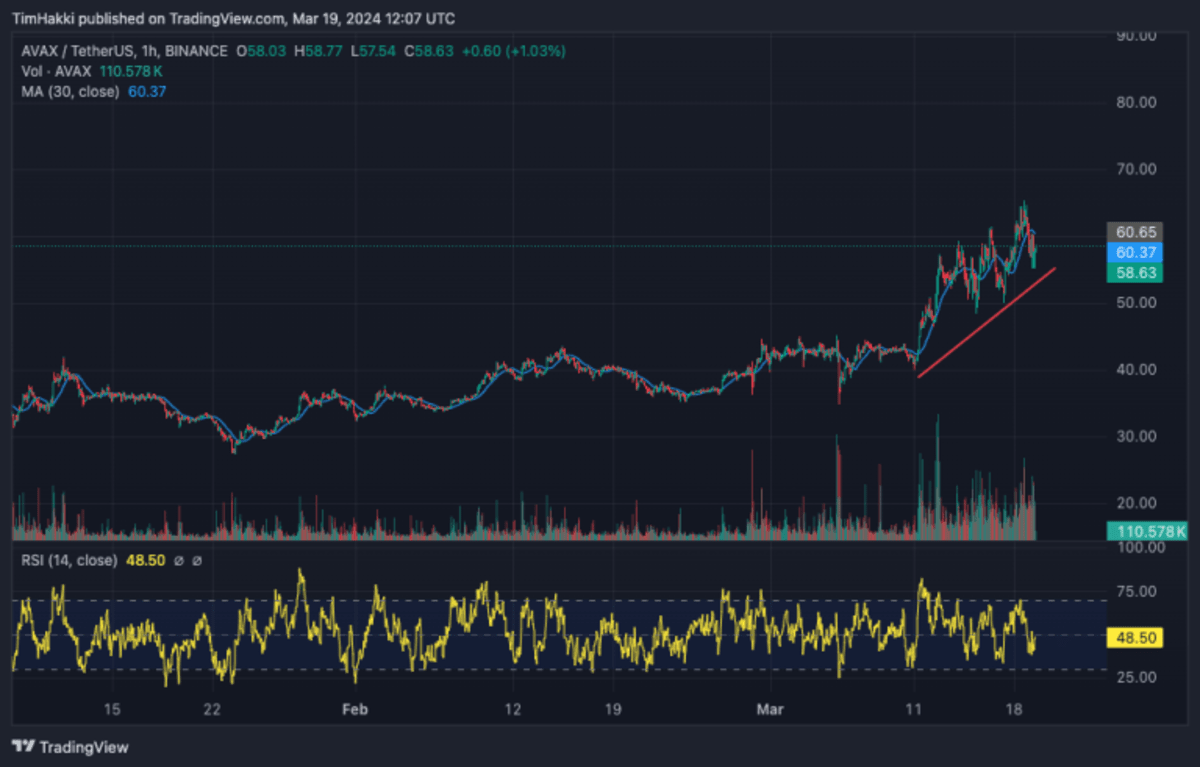Click the second circle icon beside RSI value
This screenshot has height=767, width=1200.
(x=196, y=561)
